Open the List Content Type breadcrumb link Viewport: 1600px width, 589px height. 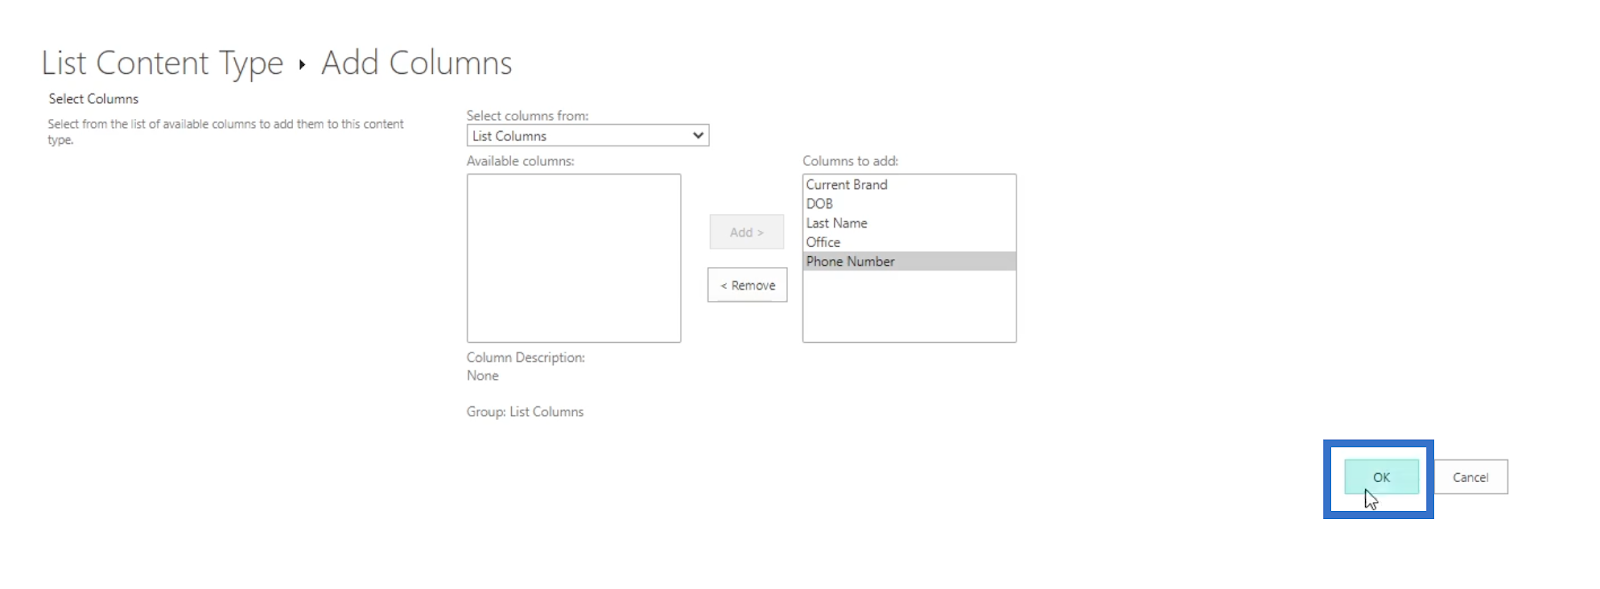pos(162,63)
